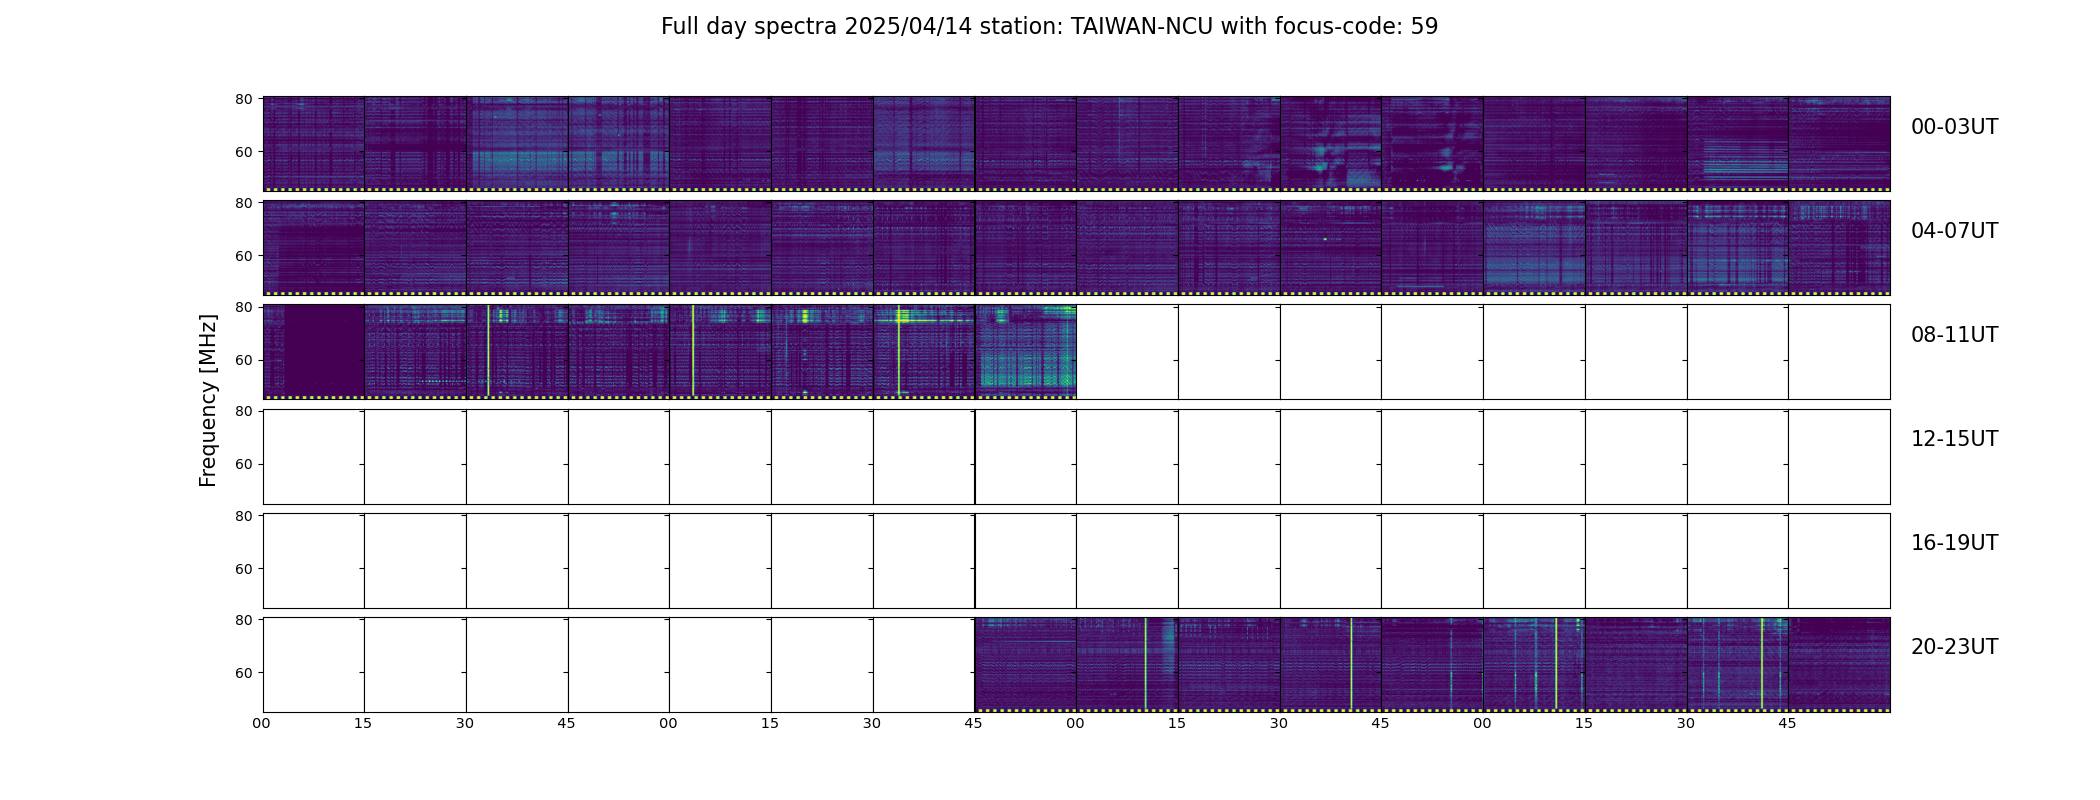Click the last empty white panel in the 16-19UT row
Image resolution: width=2100 pixels, height=800 pixels.
1839,560
